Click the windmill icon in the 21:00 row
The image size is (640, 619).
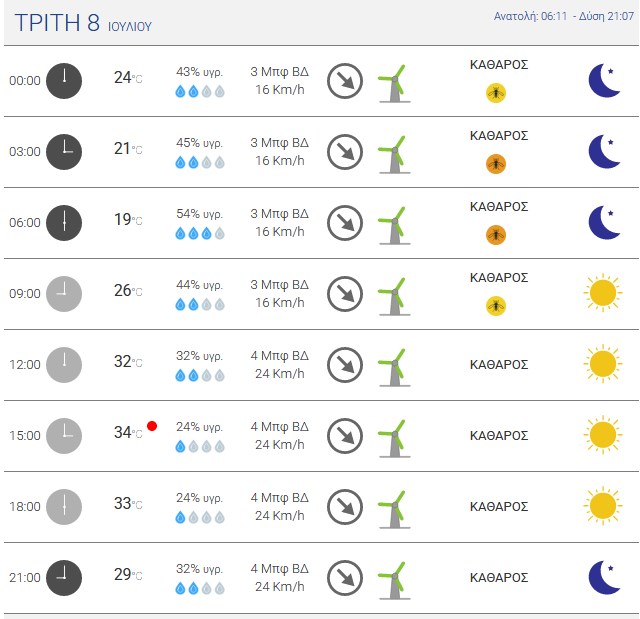pyautogui.click(x=394, y=577)
